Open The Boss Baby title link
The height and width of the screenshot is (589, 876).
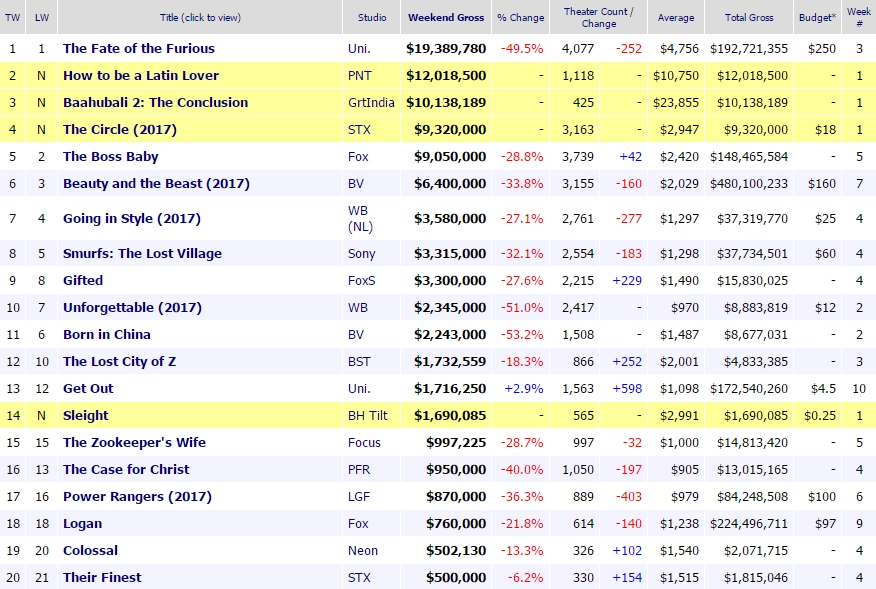point(111,156)
